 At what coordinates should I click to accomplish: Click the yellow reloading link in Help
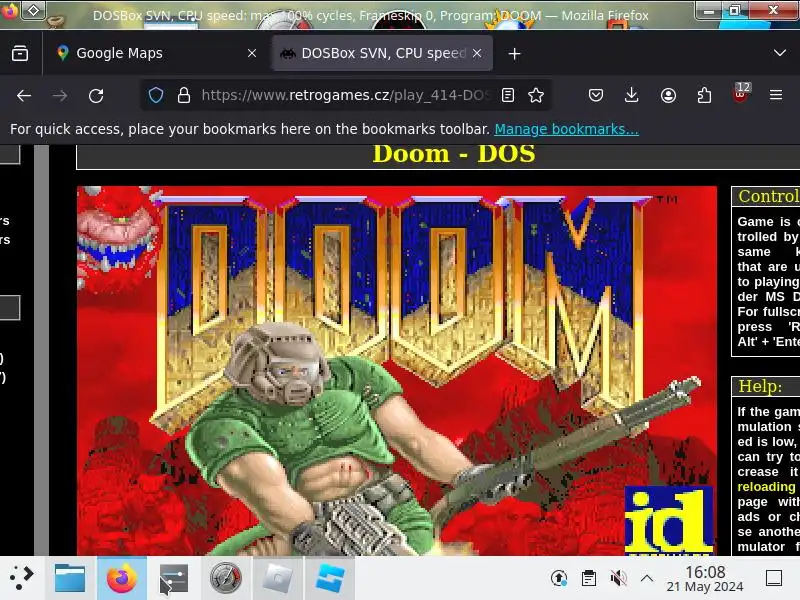click(x=766, y=487)
